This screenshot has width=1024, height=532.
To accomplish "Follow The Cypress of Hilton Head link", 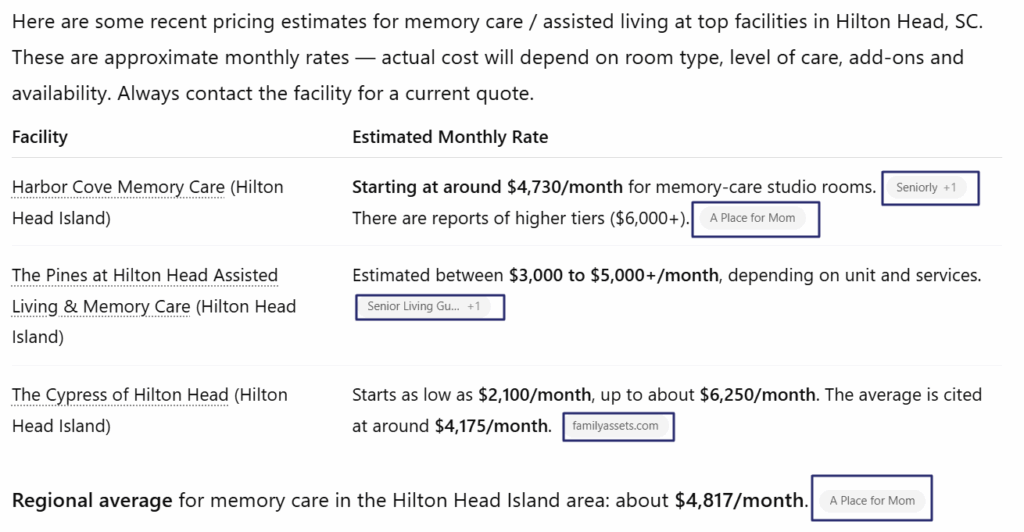I will (x=120, y=395).
